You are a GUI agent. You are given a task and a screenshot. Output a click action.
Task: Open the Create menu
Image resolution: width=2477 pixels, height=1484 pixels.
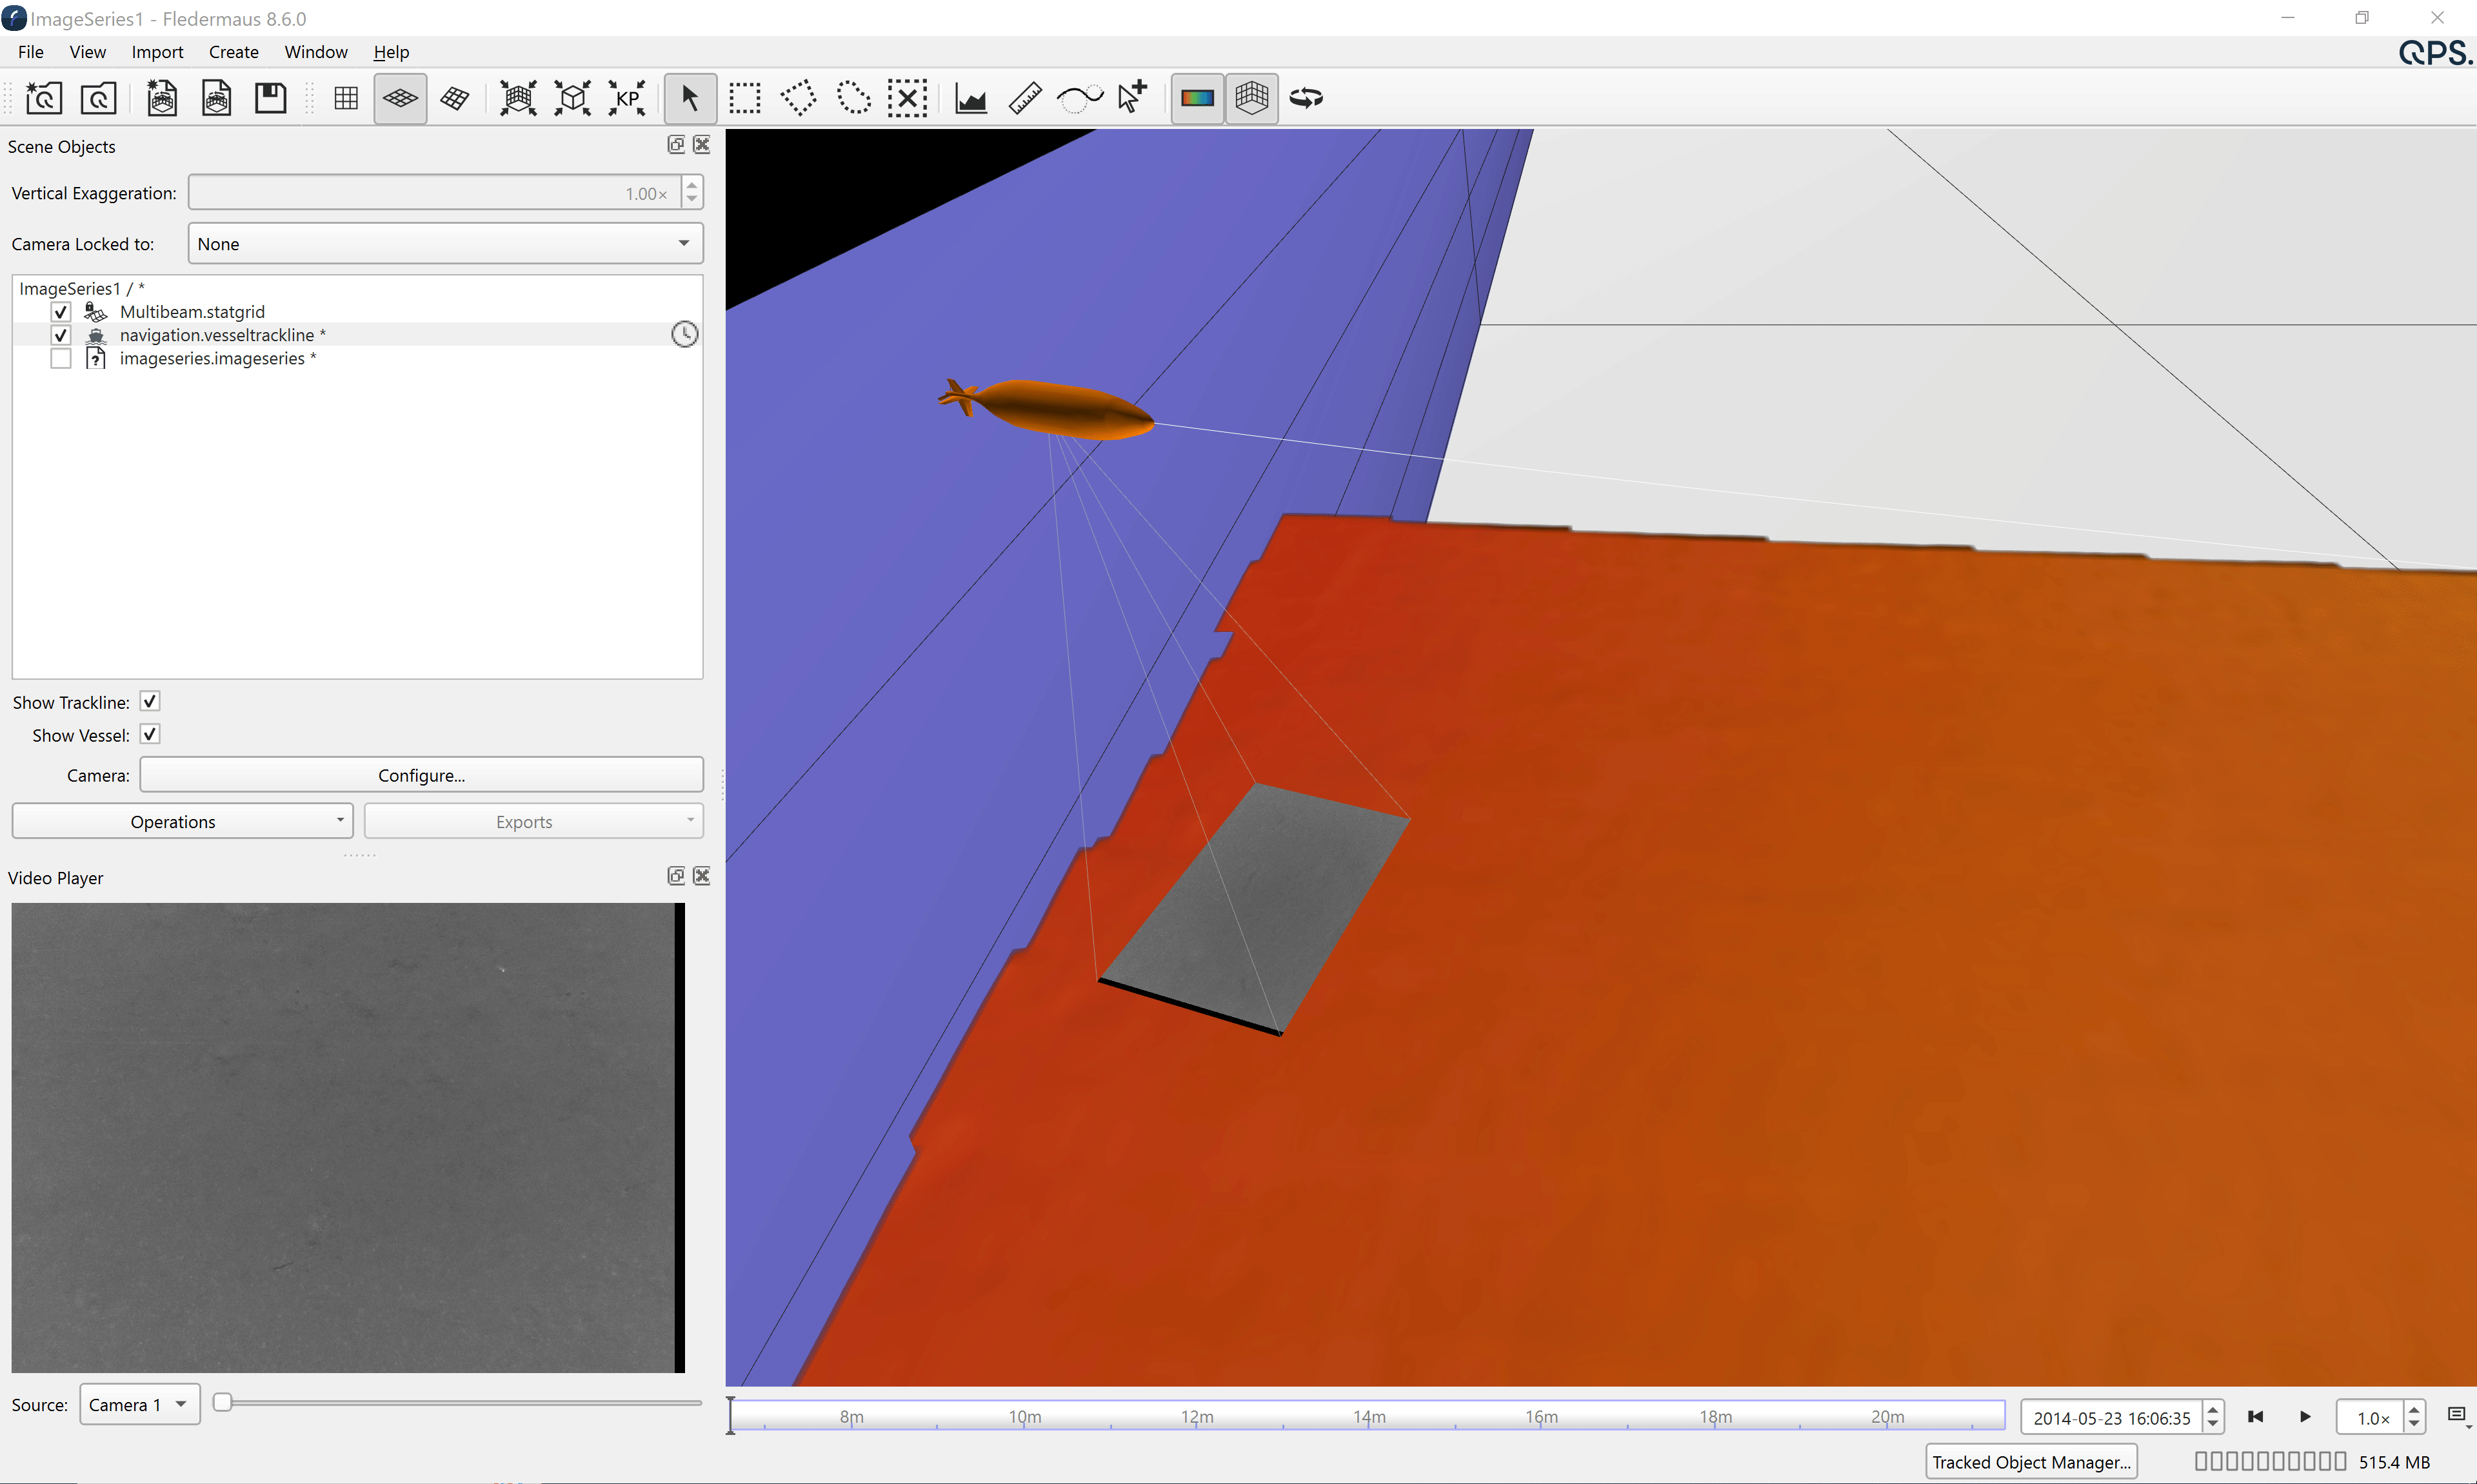point(233,52)
